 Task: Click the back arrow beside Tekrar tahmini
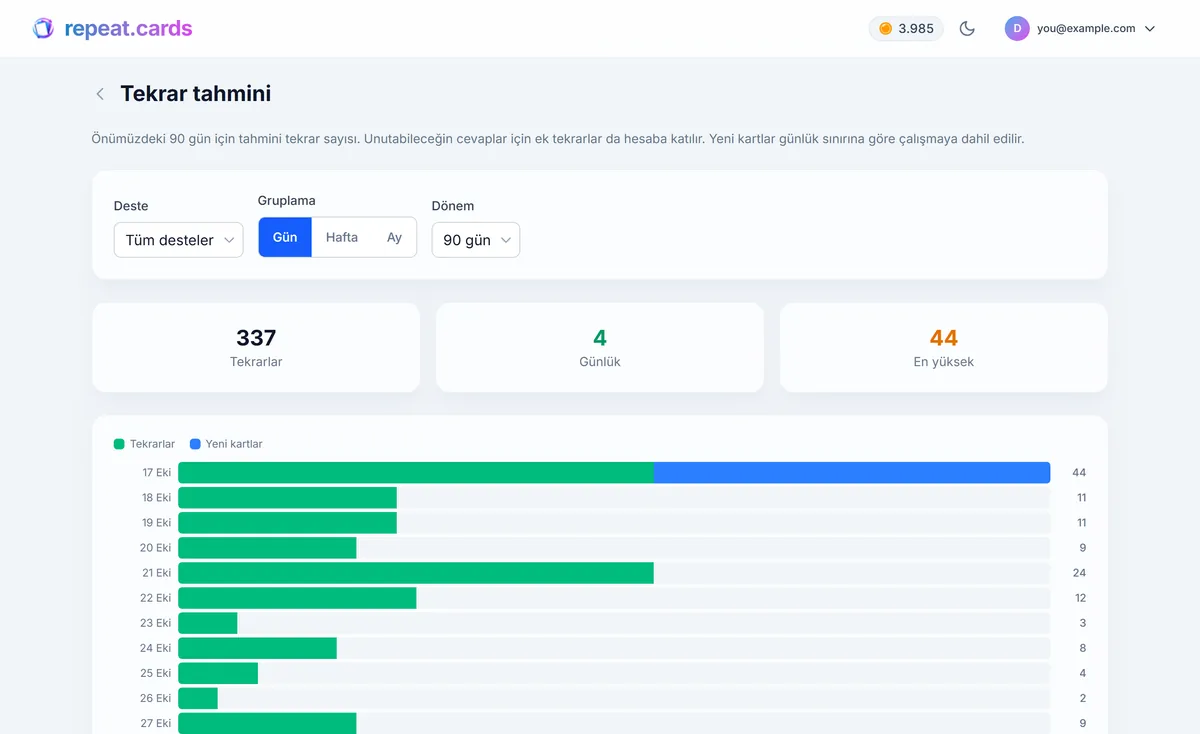click(100, 94)
